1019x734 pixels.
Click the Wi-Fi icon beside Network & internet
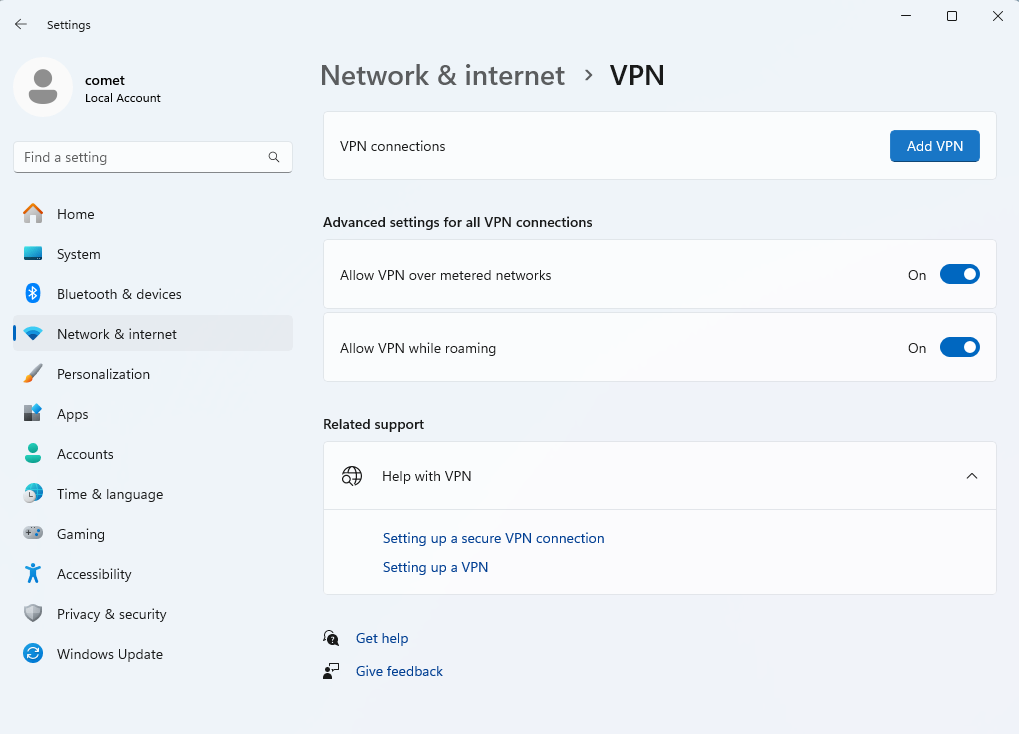[33, 334]
